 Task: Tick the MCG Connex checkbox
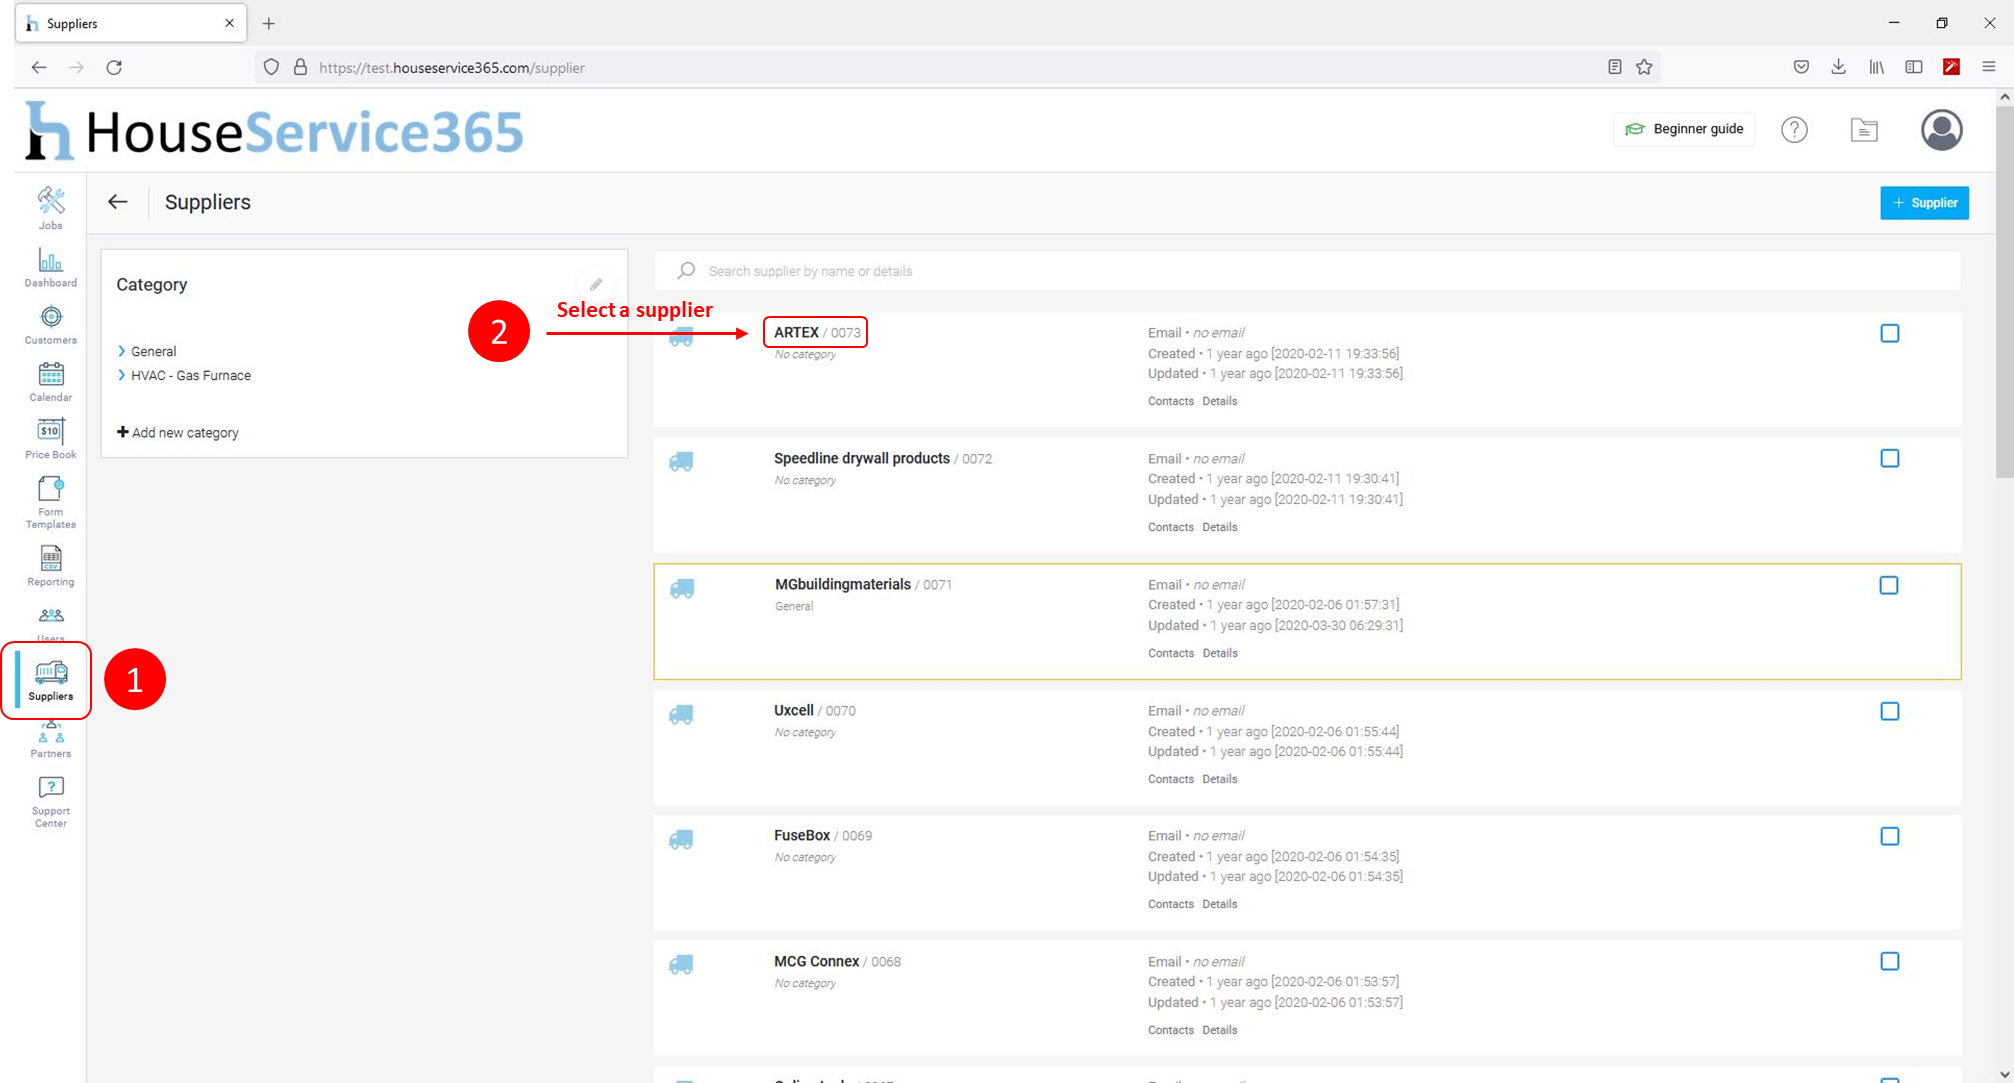[1890, 961]
